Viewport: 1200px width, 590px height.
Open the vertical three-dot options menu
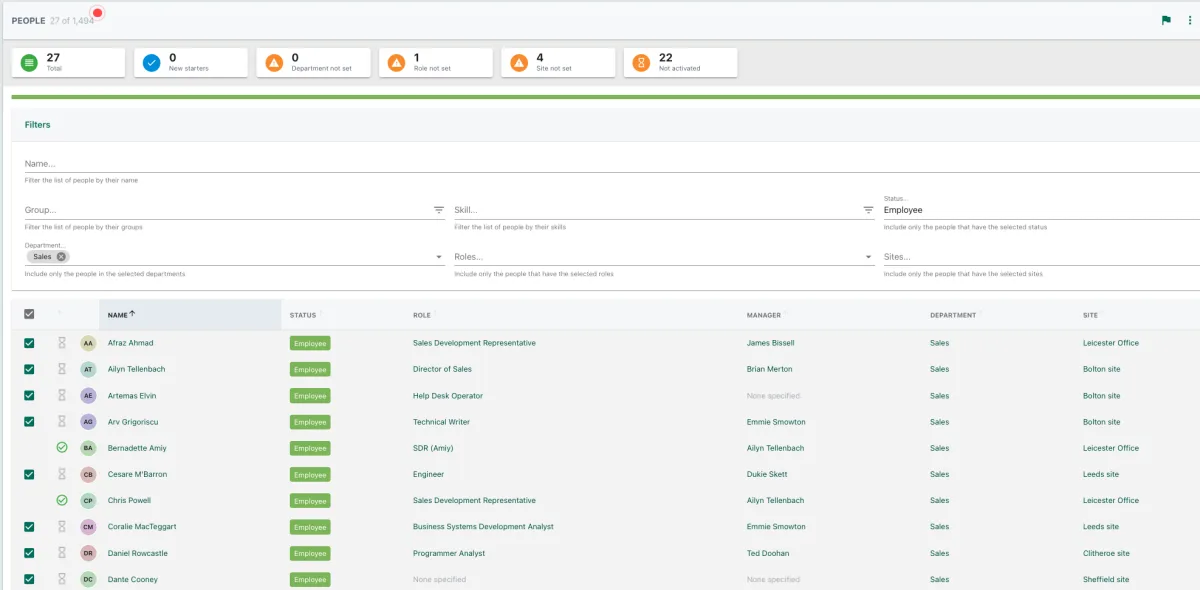[1190, 20]
